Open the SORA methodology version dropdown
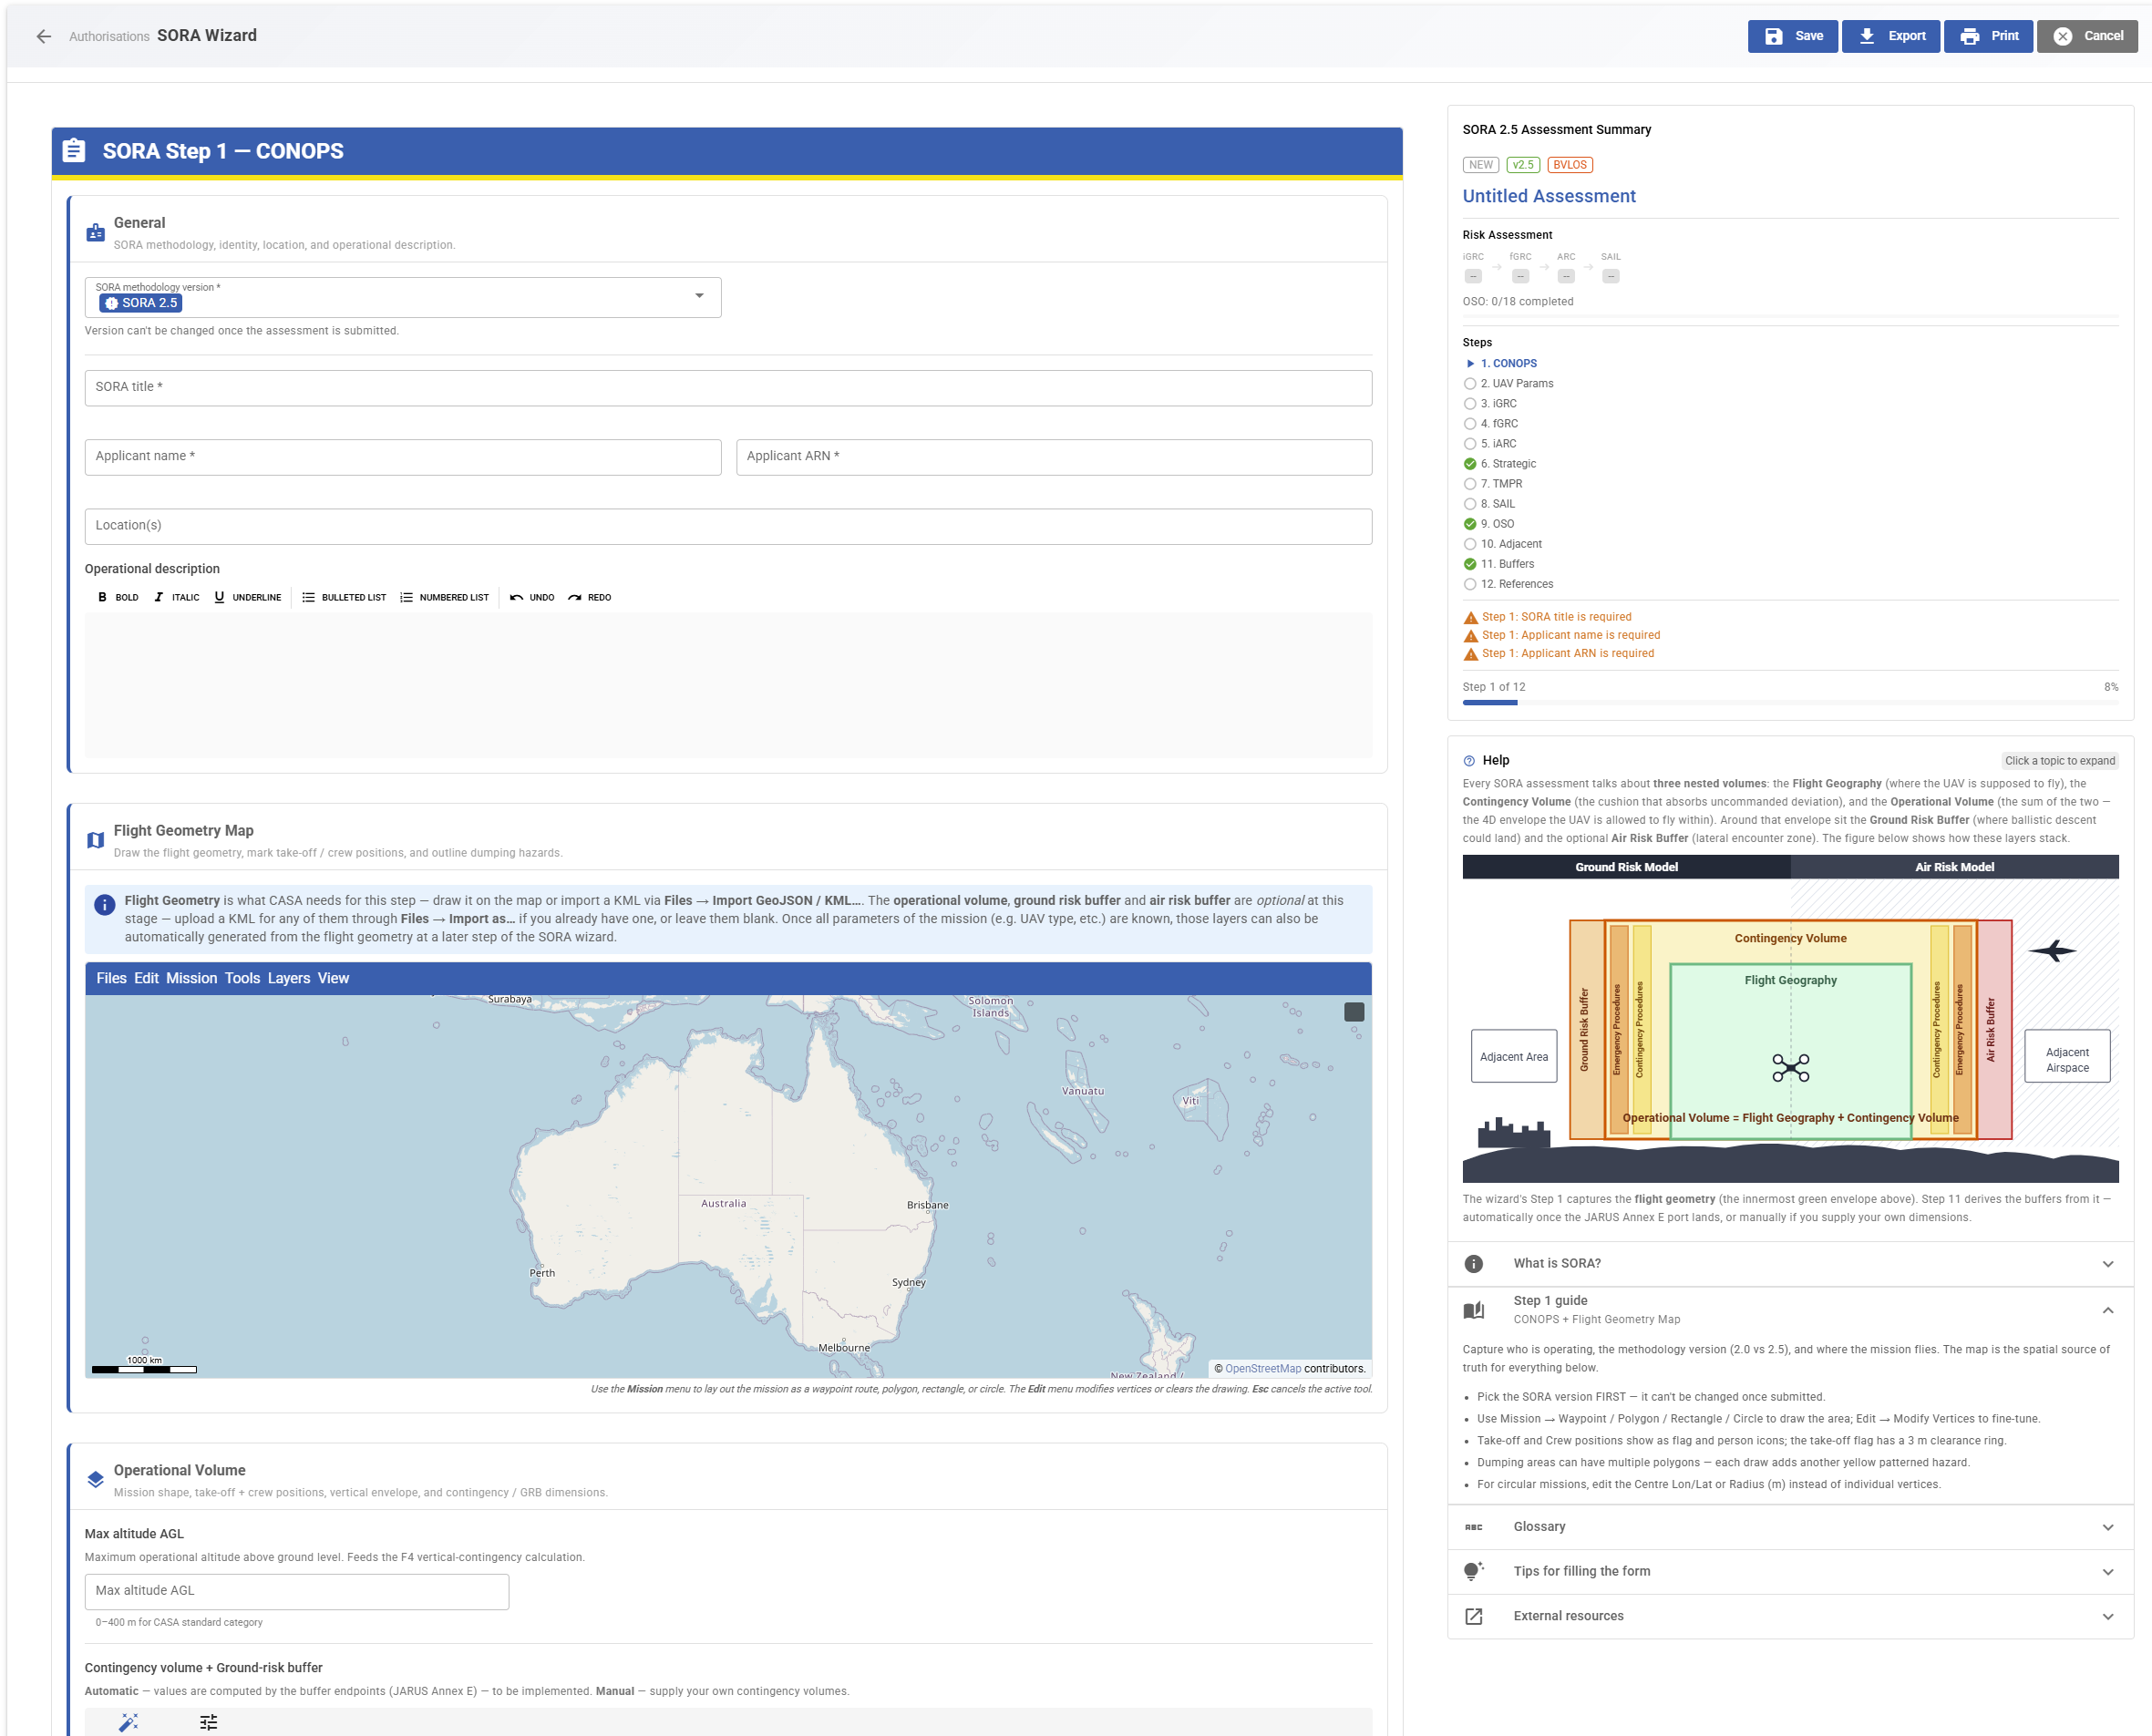The height and width of the screenshot is (1736, 2152). 403,297
